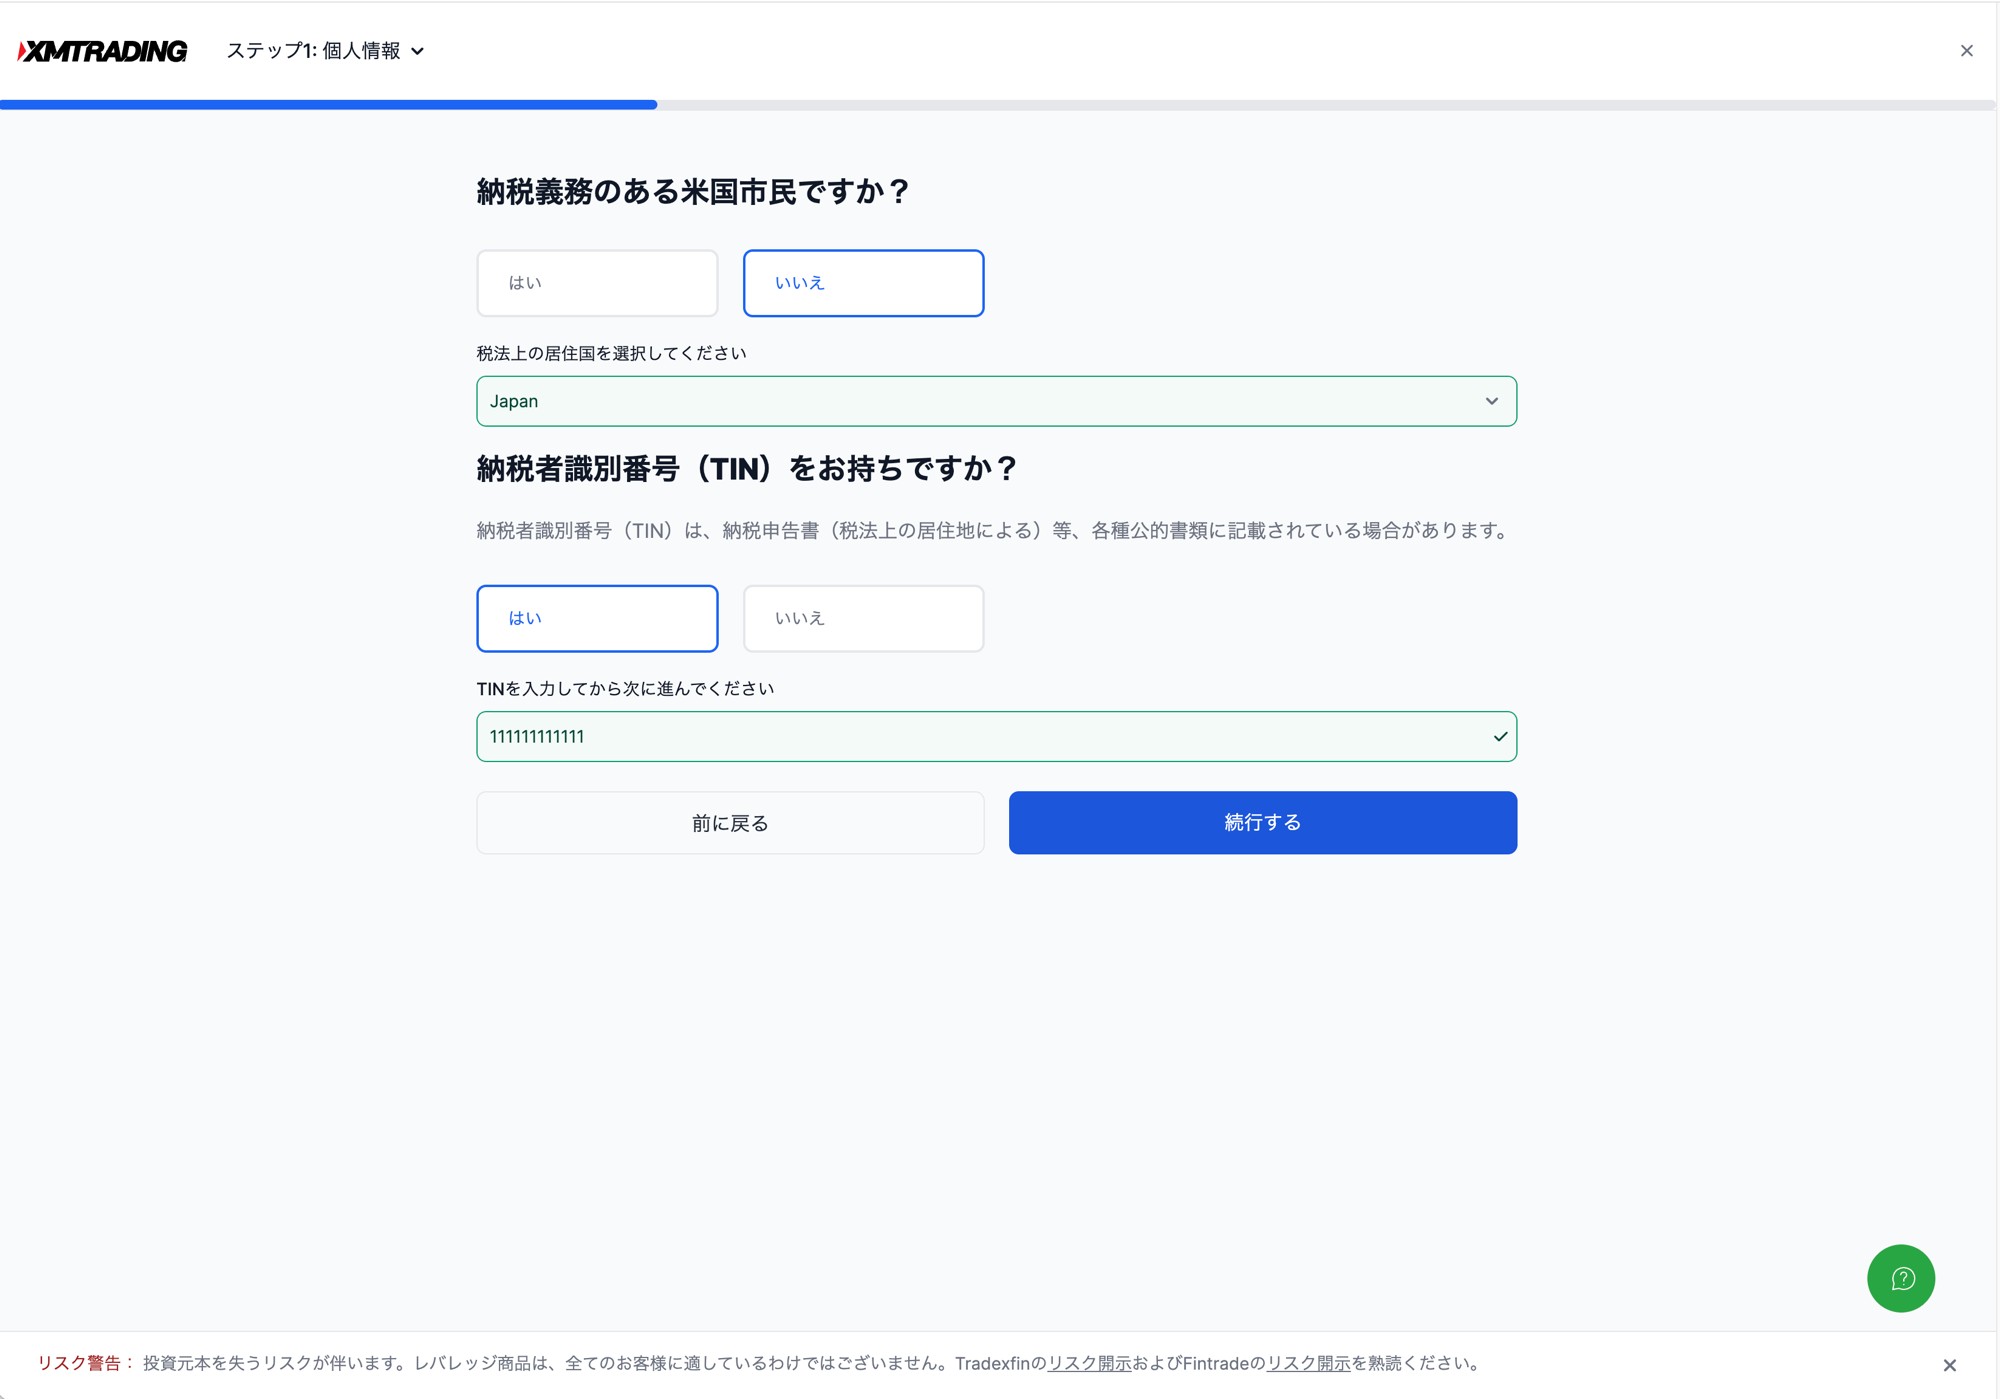Screen dimensions: 2000x1399
Task: Click the TIN number input field
Action: pyautogui.click(x=996, y=737)
